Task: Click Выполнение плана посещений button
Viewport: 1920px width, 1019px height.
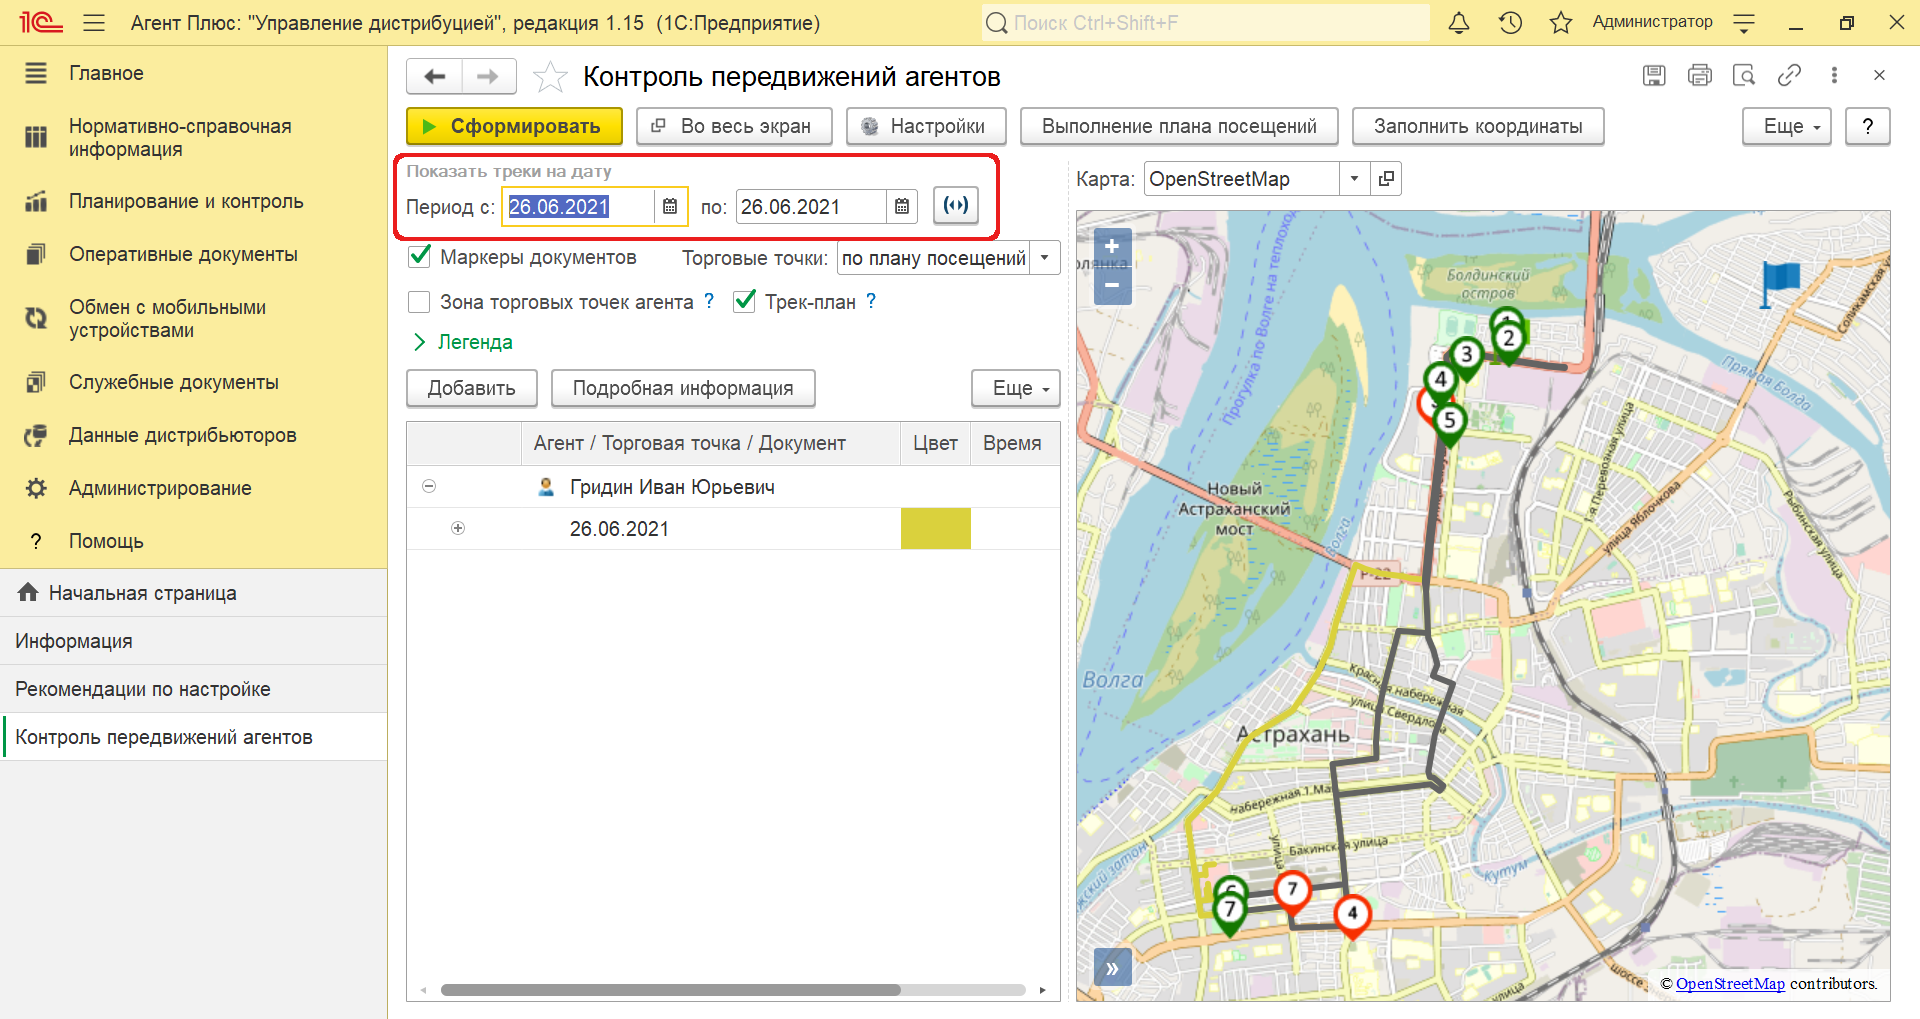Action: 1179,126
